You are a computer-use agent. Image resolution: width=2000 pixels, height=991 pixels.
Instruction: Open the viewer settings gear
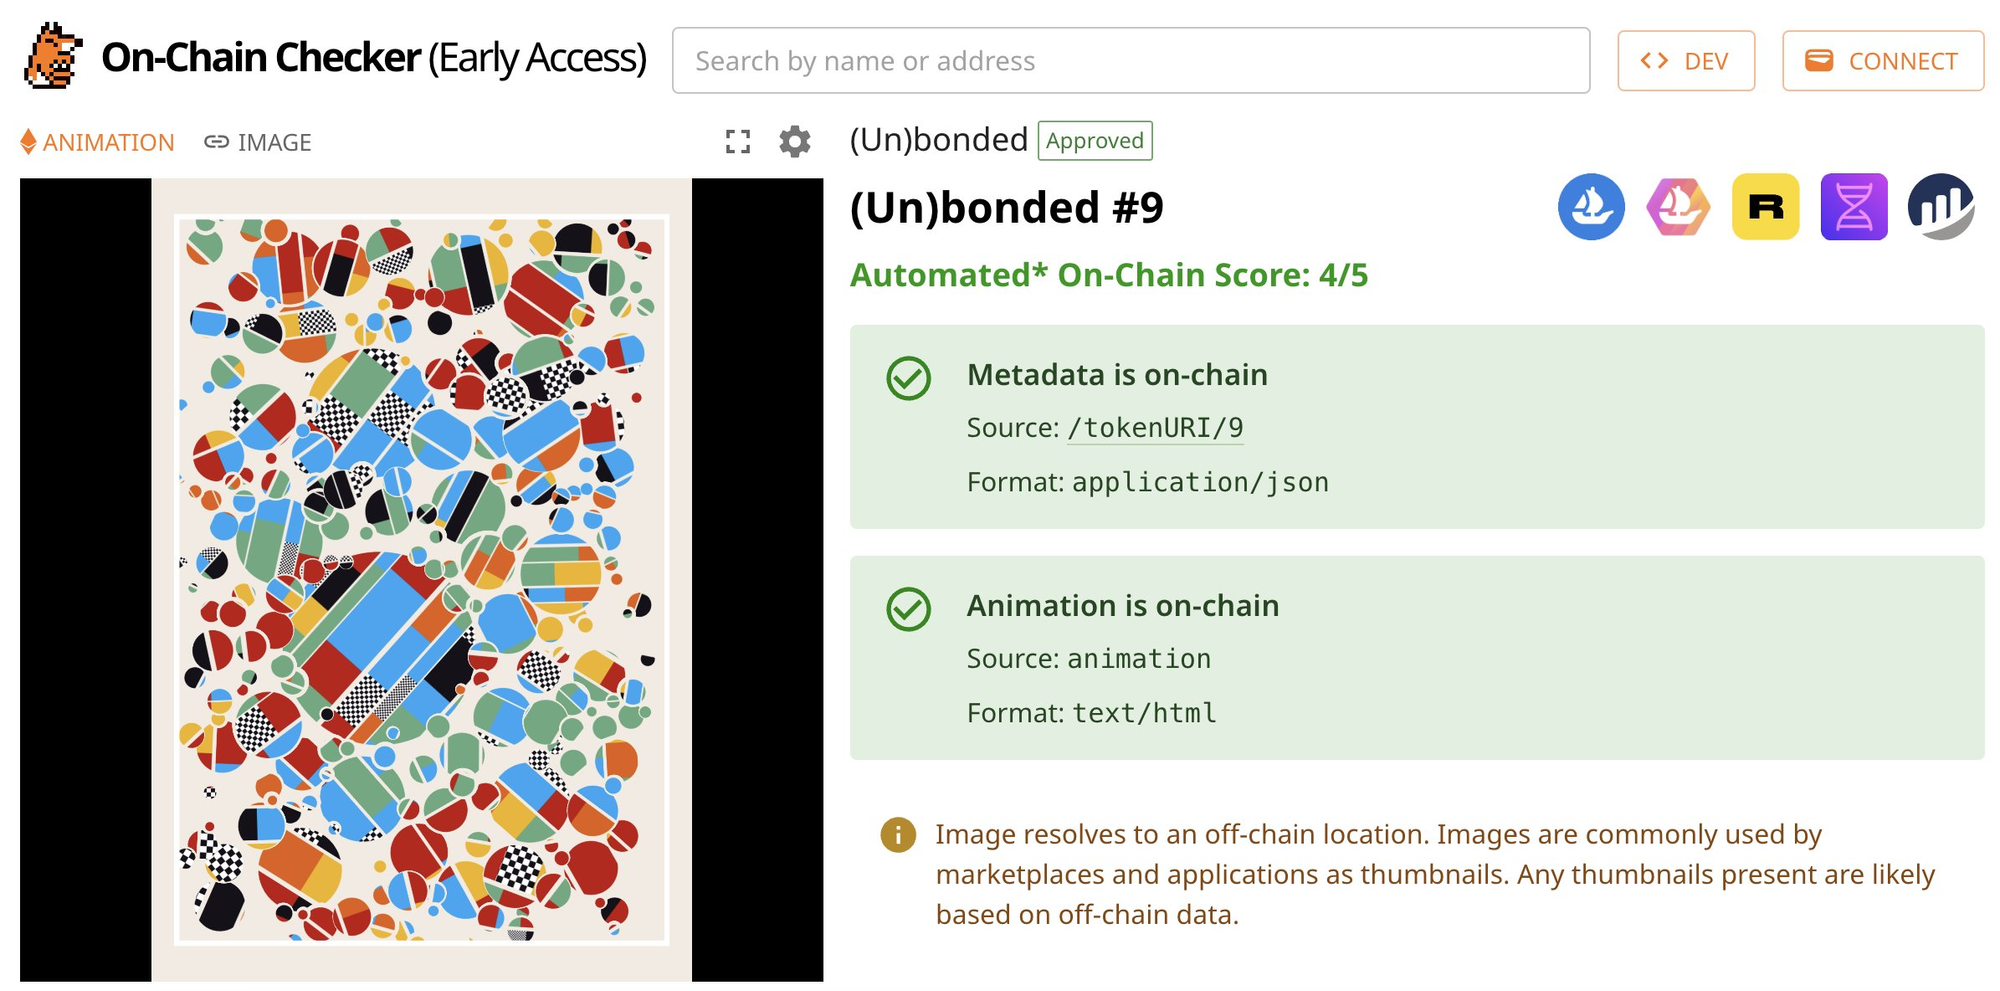pyautogui.click(x=795, y=142)
